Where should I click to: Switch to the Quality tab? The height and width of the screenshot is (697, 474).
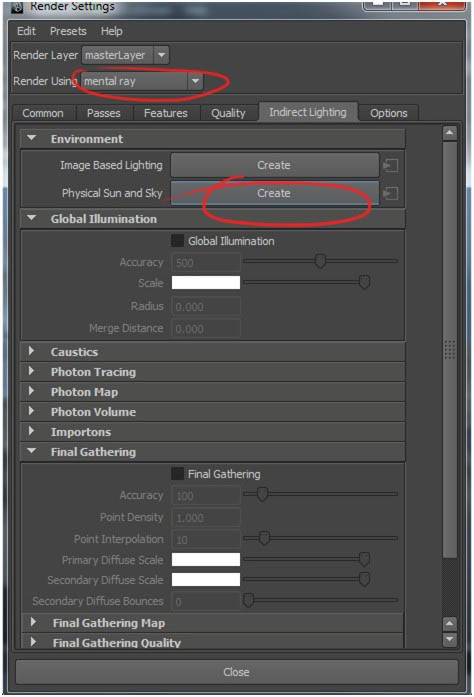pyautogui.click(x=228, y=113)
